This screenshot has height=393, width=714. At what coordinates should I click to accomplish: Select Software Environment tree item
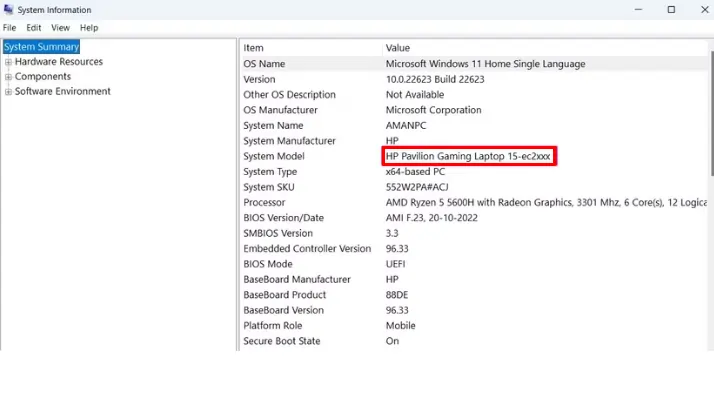[x=62, y=91]
